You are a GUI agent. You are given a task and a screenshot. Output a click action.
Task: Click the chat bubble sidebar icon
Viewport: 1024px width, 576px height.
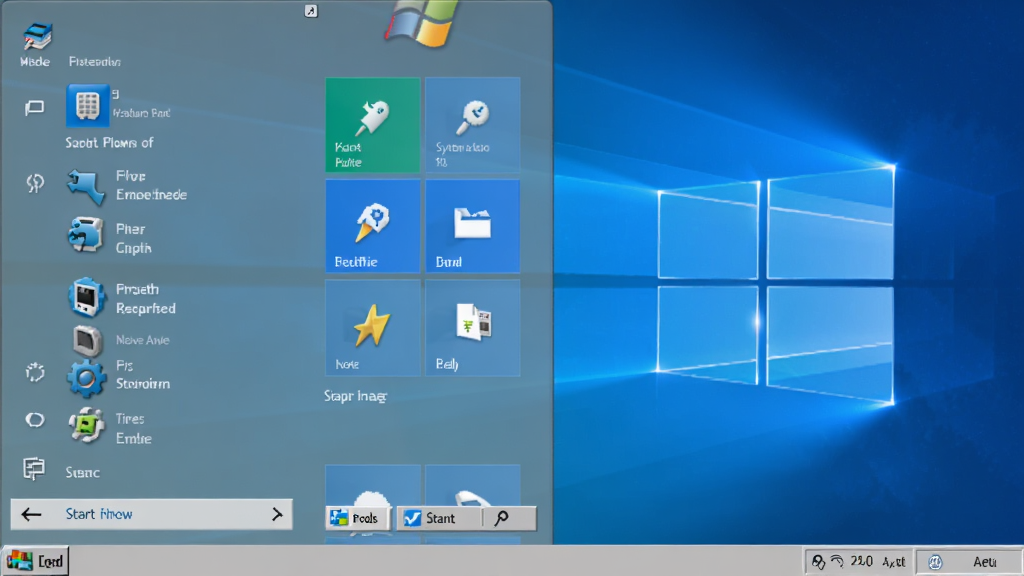(35, 107)
